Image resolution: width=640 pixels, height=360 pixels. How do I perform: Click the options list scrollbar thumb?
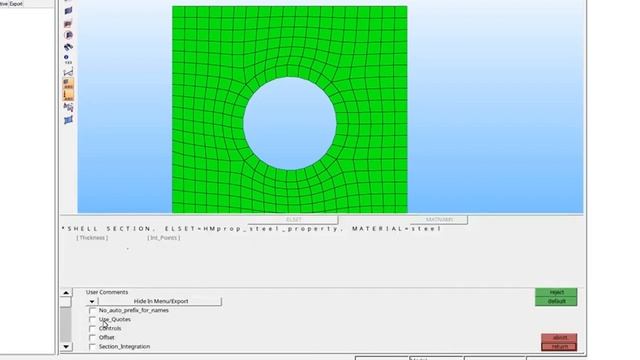(x=66, y=302)
